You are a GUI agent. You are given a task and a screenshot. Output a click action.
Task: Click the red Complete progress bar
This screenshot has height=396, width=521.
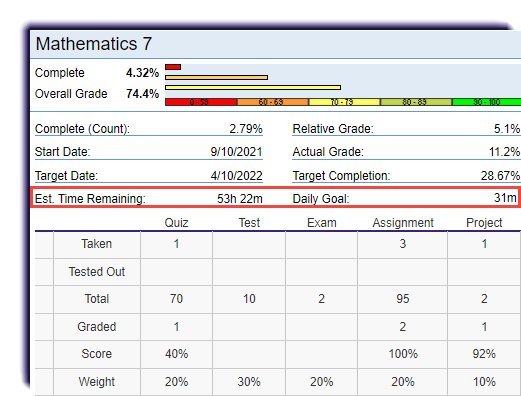click(x=173, y=67)
